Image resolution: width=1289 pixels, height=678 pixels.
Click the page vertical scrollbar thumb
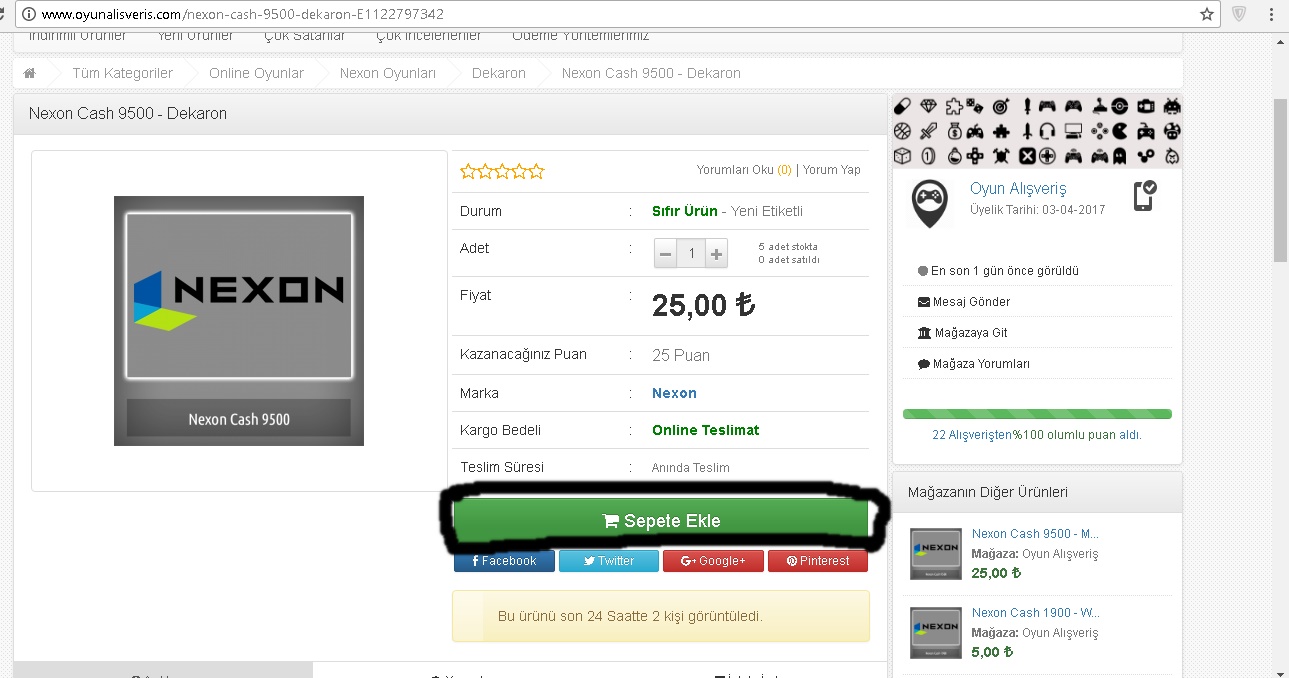click(x=1280, y=180)
